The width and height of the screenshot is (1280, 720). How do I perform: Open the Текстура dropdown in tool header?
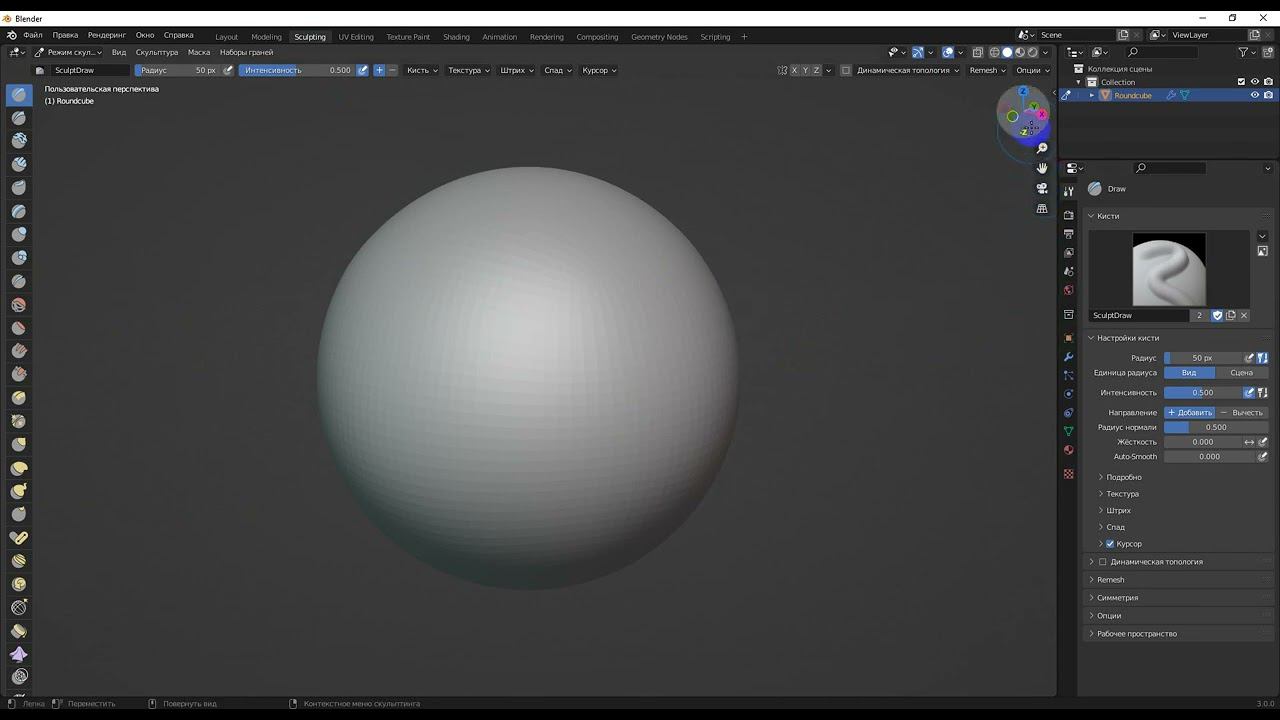pos(468,70)
